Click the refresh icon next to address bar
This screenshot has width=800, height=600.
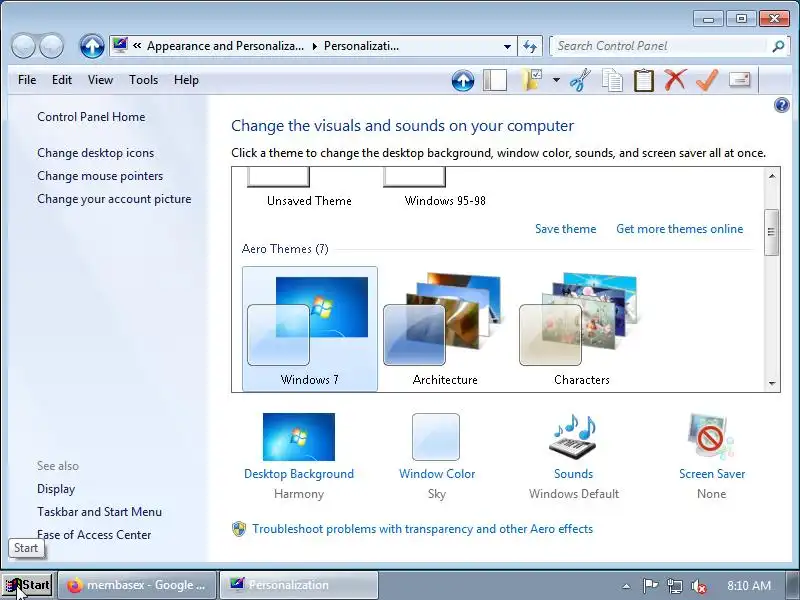(x=530, y=46)
